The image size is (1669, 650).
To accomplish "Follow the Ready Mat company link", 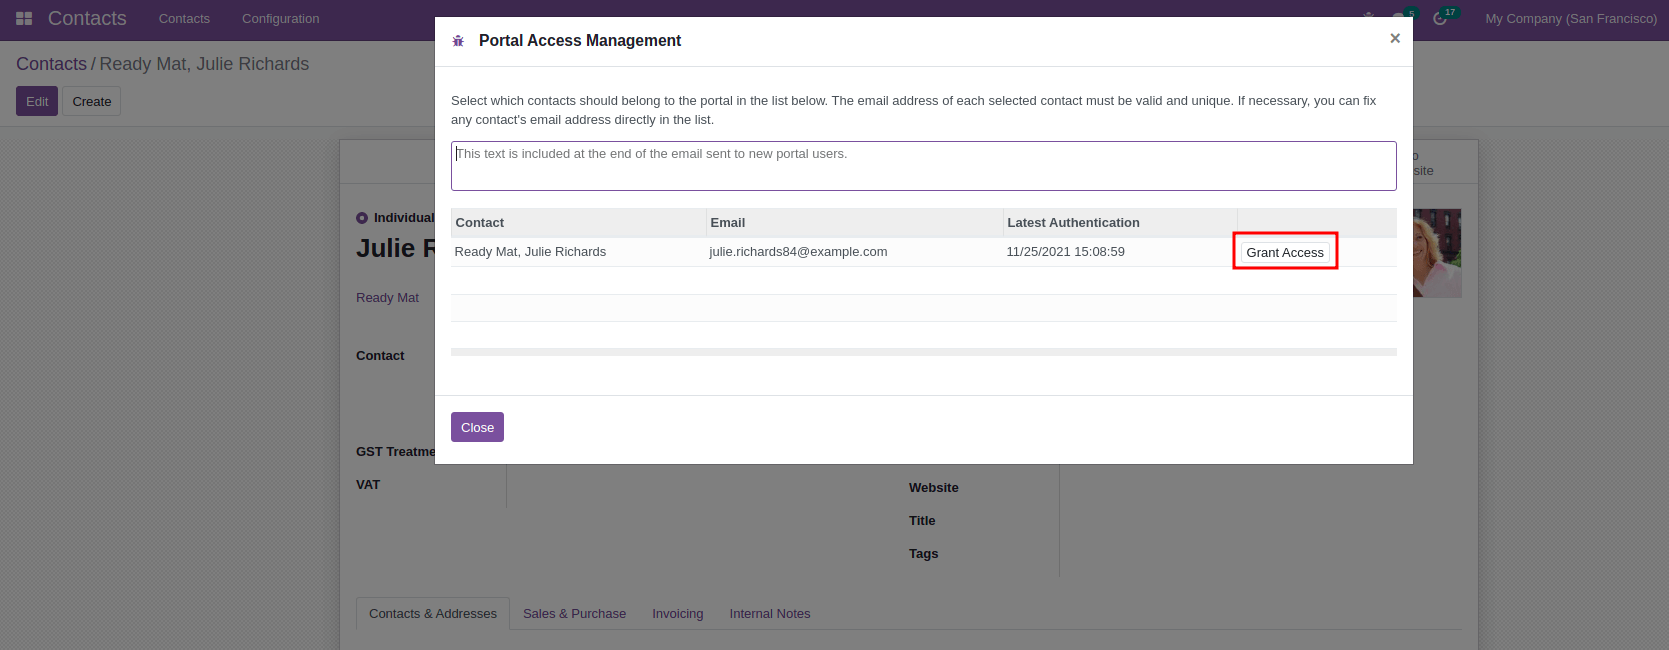I will point(387,298).
